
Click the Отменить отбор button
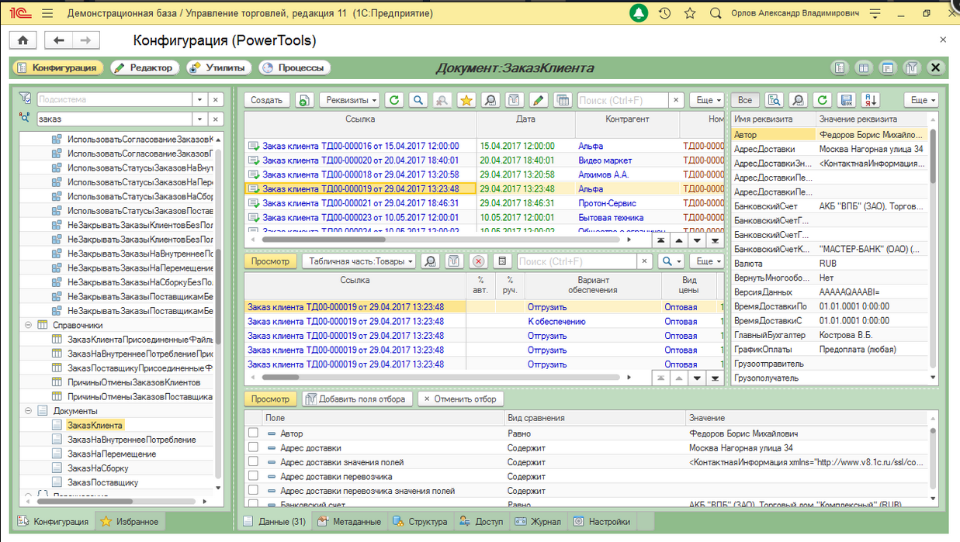point(460,399)
